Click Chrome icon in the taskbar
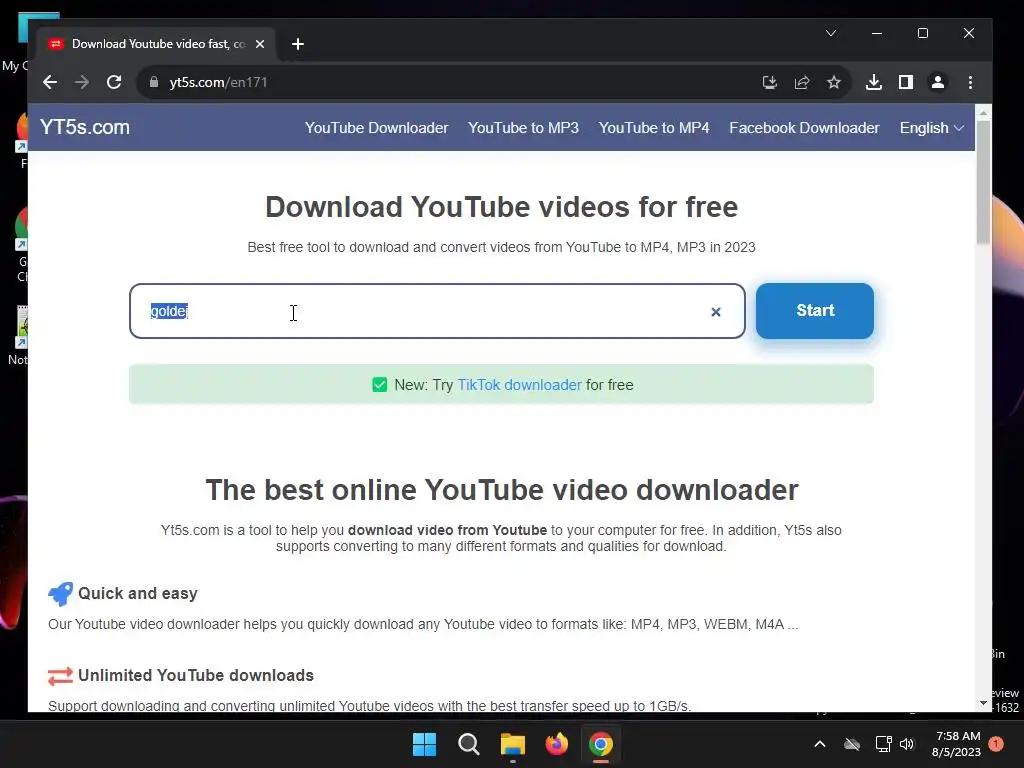The height and width of the screenshot is (768, 1024). tap(601, 744)
